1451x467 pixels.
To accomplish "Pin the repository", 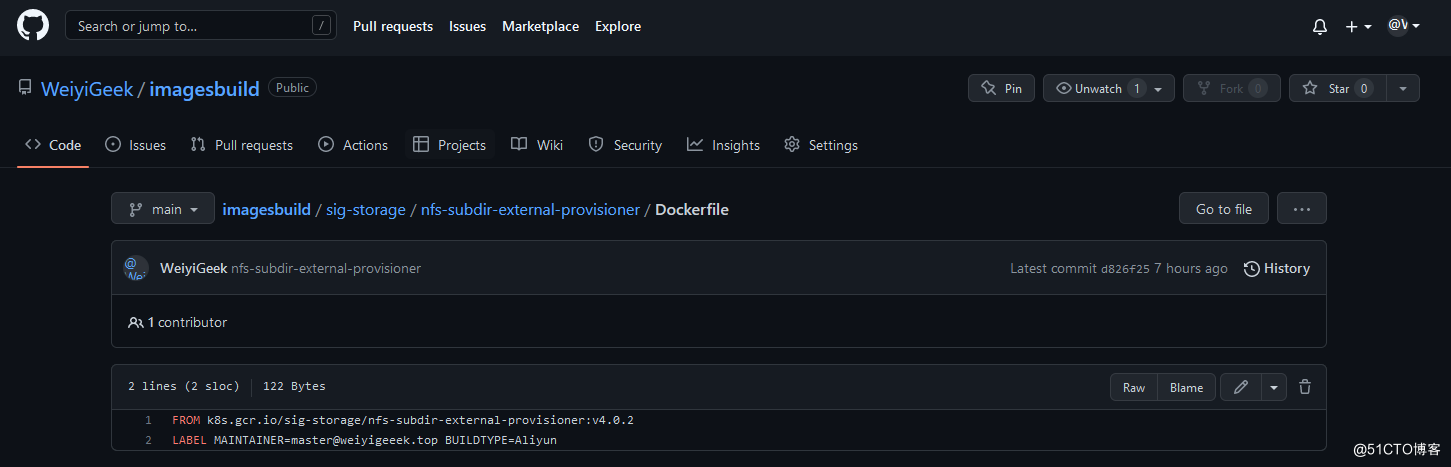I will 1001,88.
